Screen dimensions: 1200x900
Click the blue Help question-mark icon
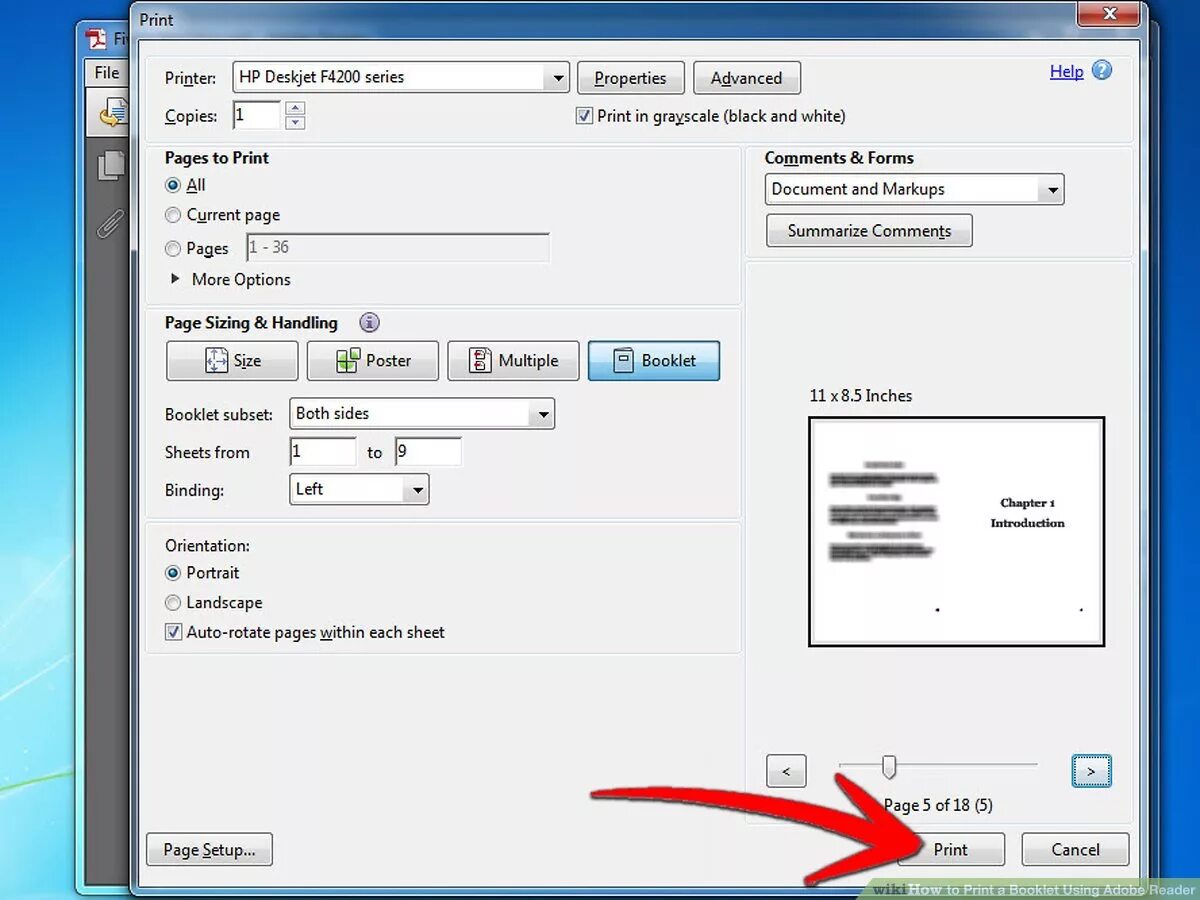point(1102,71)
